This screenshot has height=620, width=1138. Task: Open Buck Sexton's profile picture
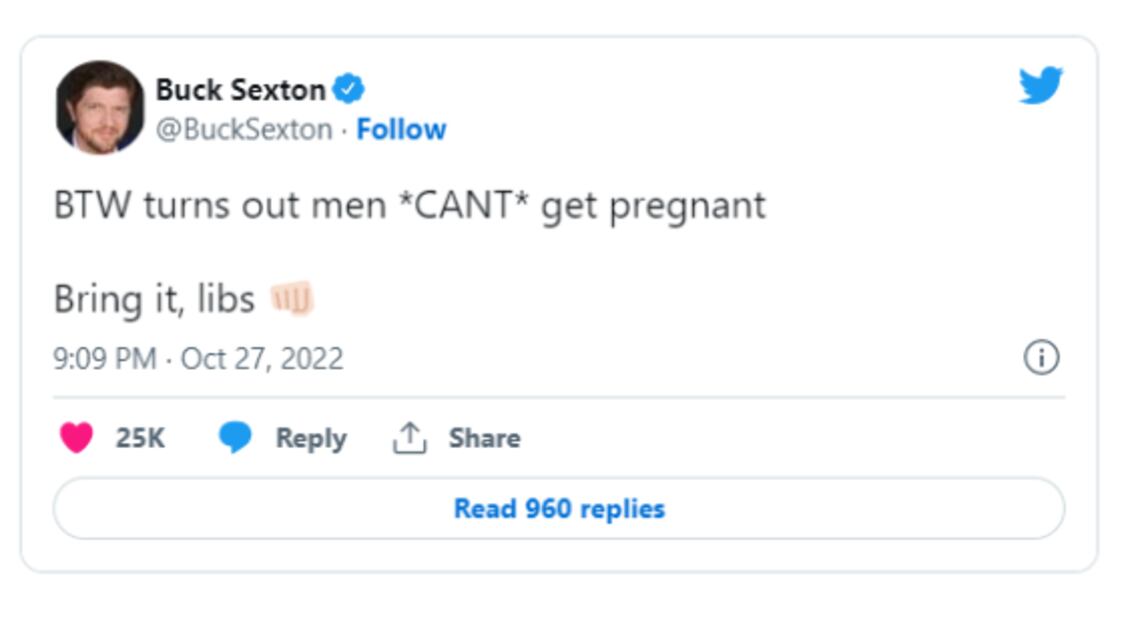pyautogui.click(x=99, y=107)
